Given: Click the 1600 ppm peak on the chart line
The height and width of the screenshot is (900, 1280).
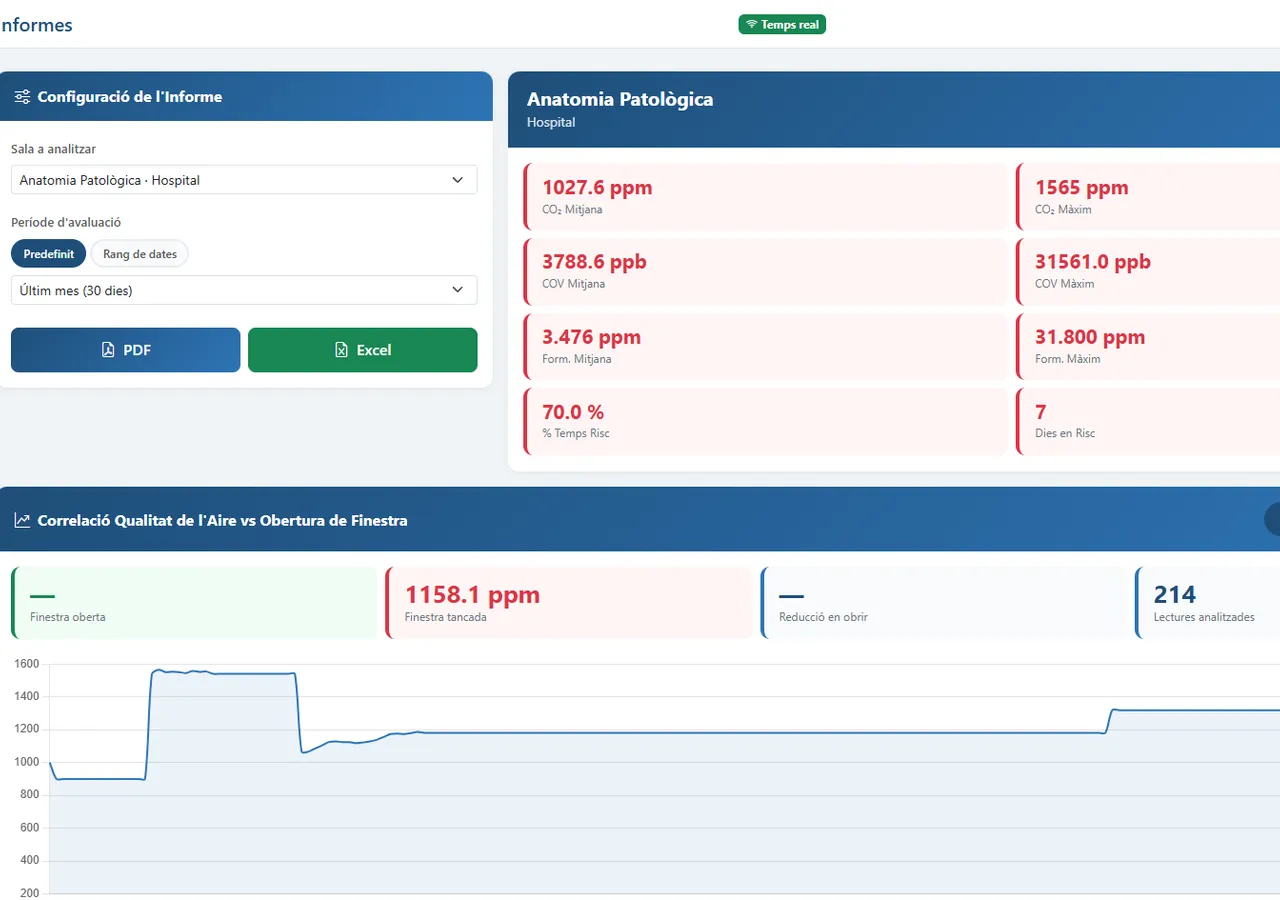Looking at the screenshot, I should 158,669.
